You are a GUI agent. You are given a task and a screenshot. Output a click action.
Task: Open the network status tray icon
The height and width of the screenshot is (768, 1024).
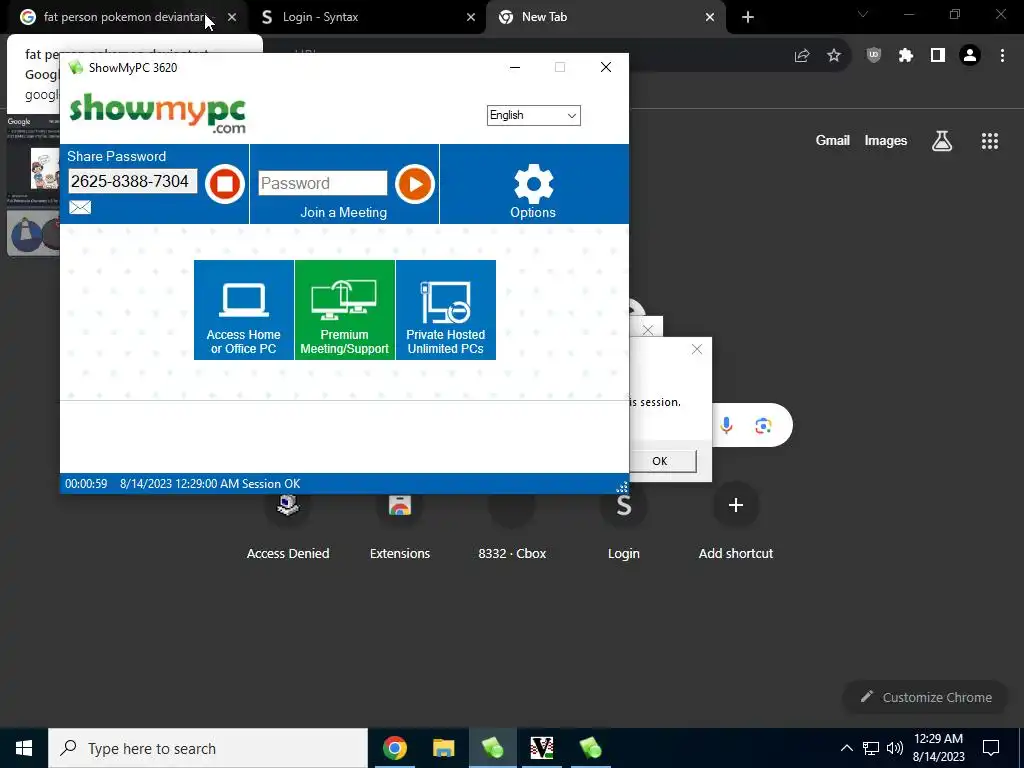871,748
